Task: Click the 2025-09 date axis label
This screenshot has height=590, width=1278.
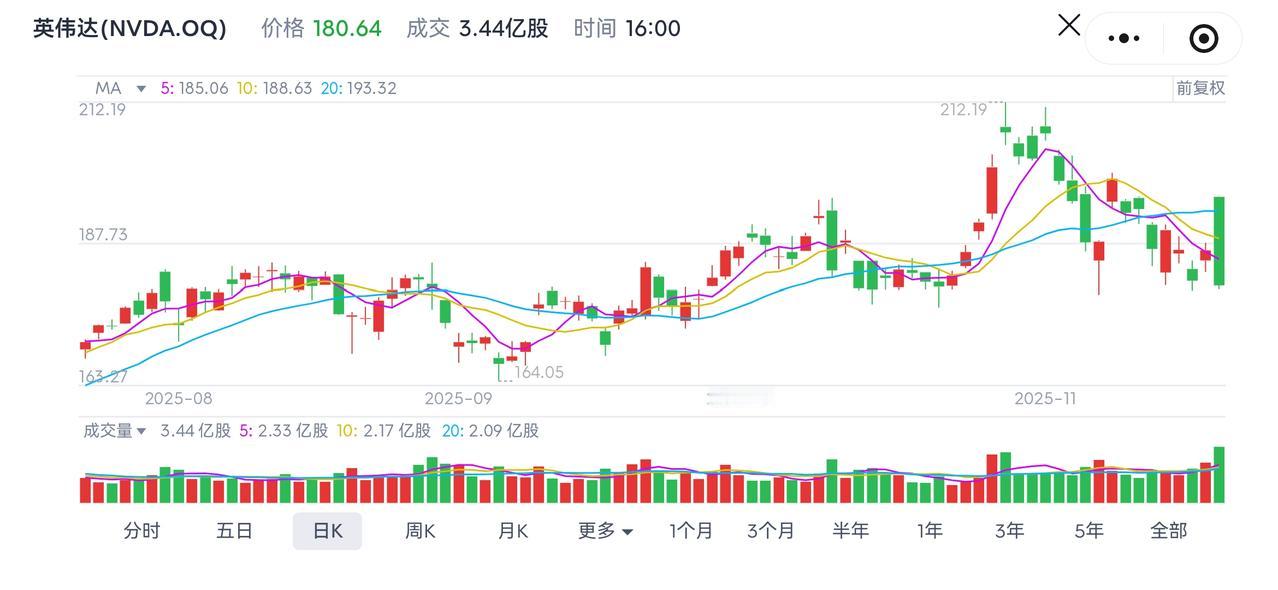Action: coord(458,398)
